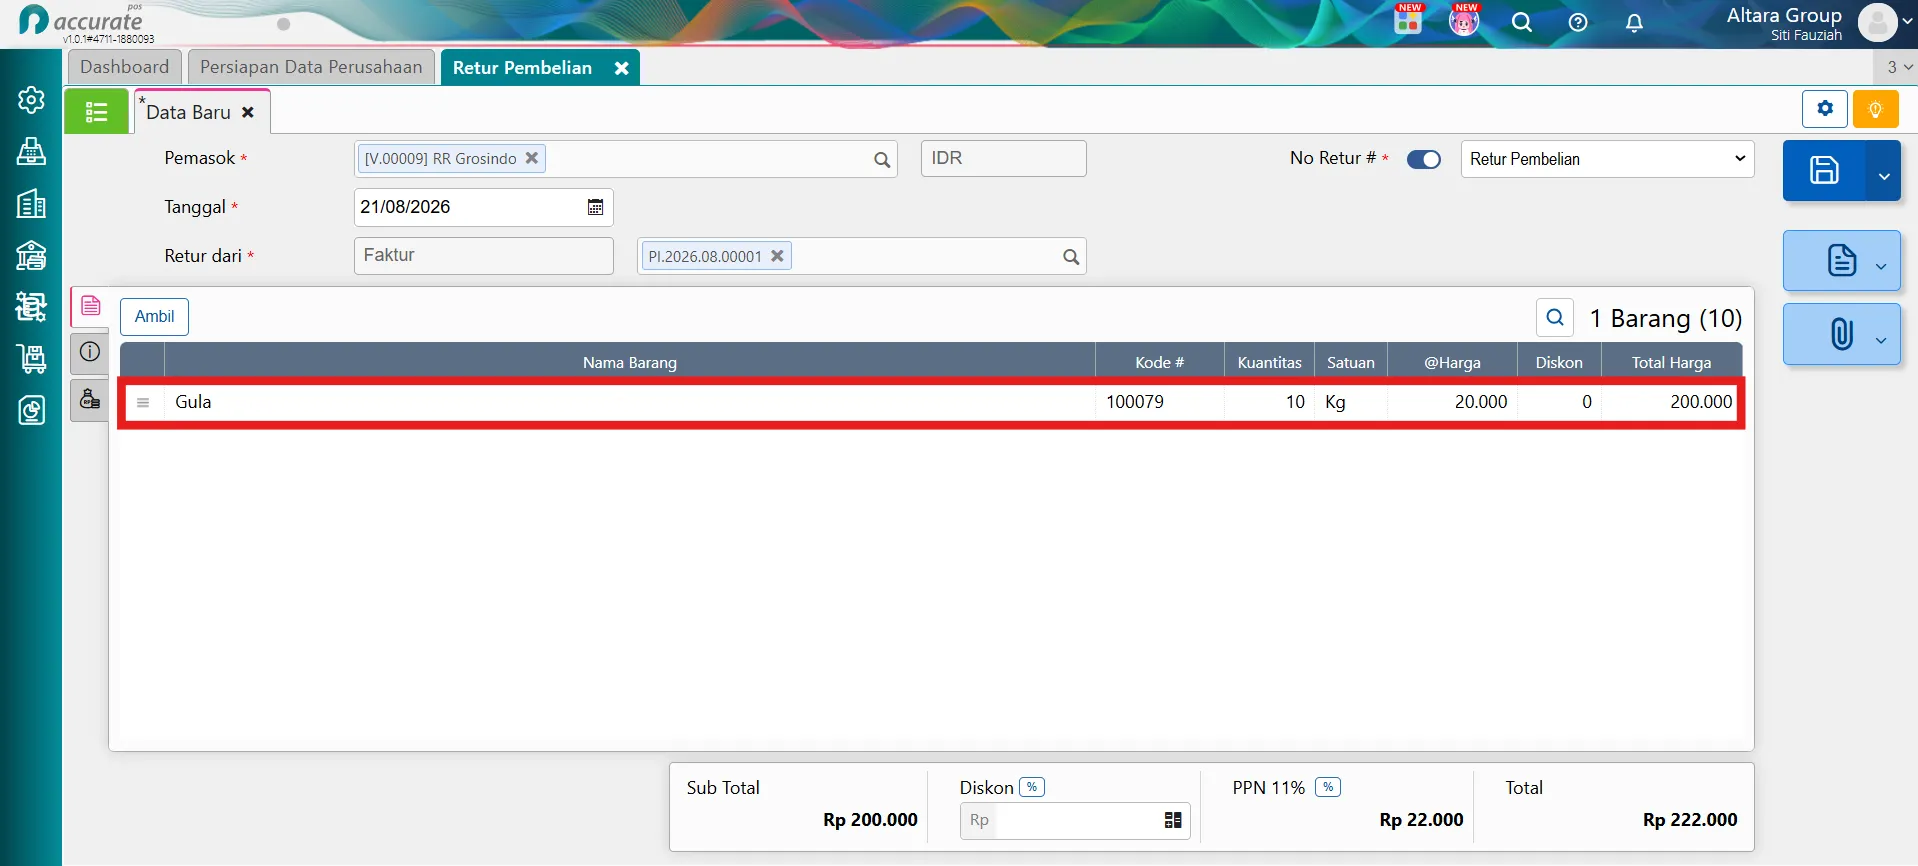Close the Data Baru sub-tab
This screenshot has height=866, width=1918.
pyautogui.click(x=248, y=112)
